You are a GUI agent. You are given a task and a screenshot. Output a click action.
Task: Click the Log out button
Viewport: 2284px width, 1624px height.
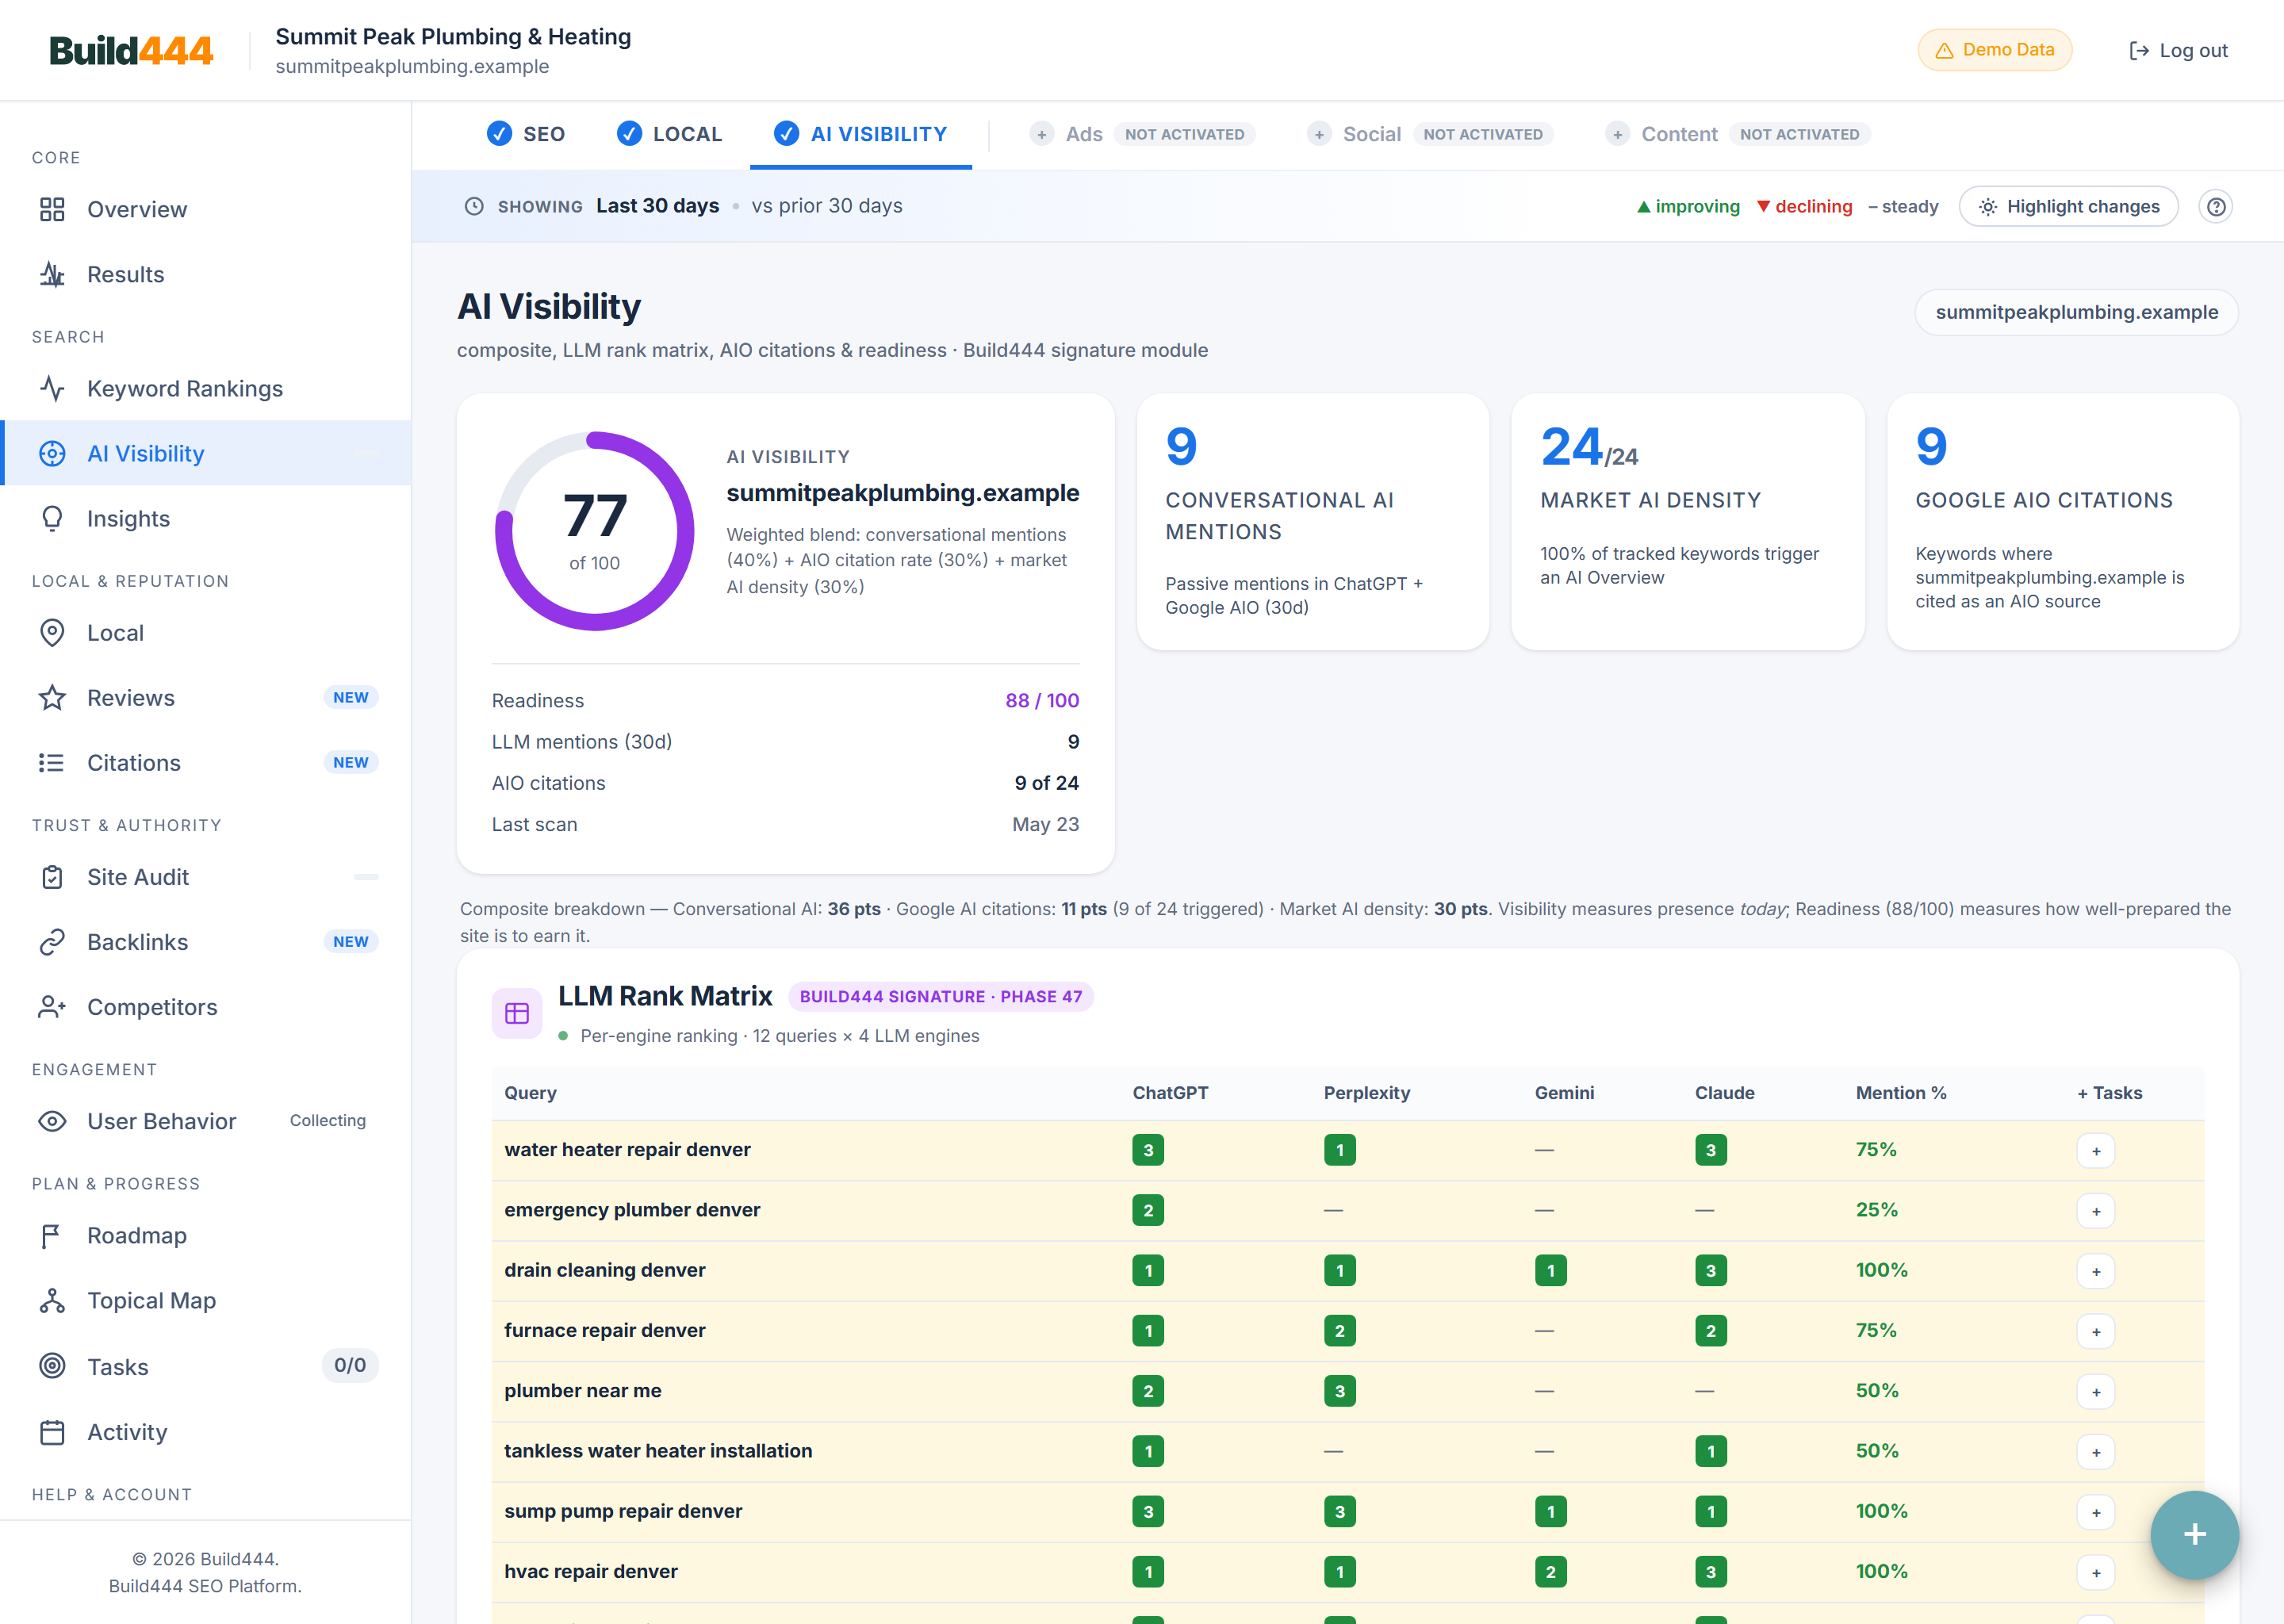[2178, 50]
